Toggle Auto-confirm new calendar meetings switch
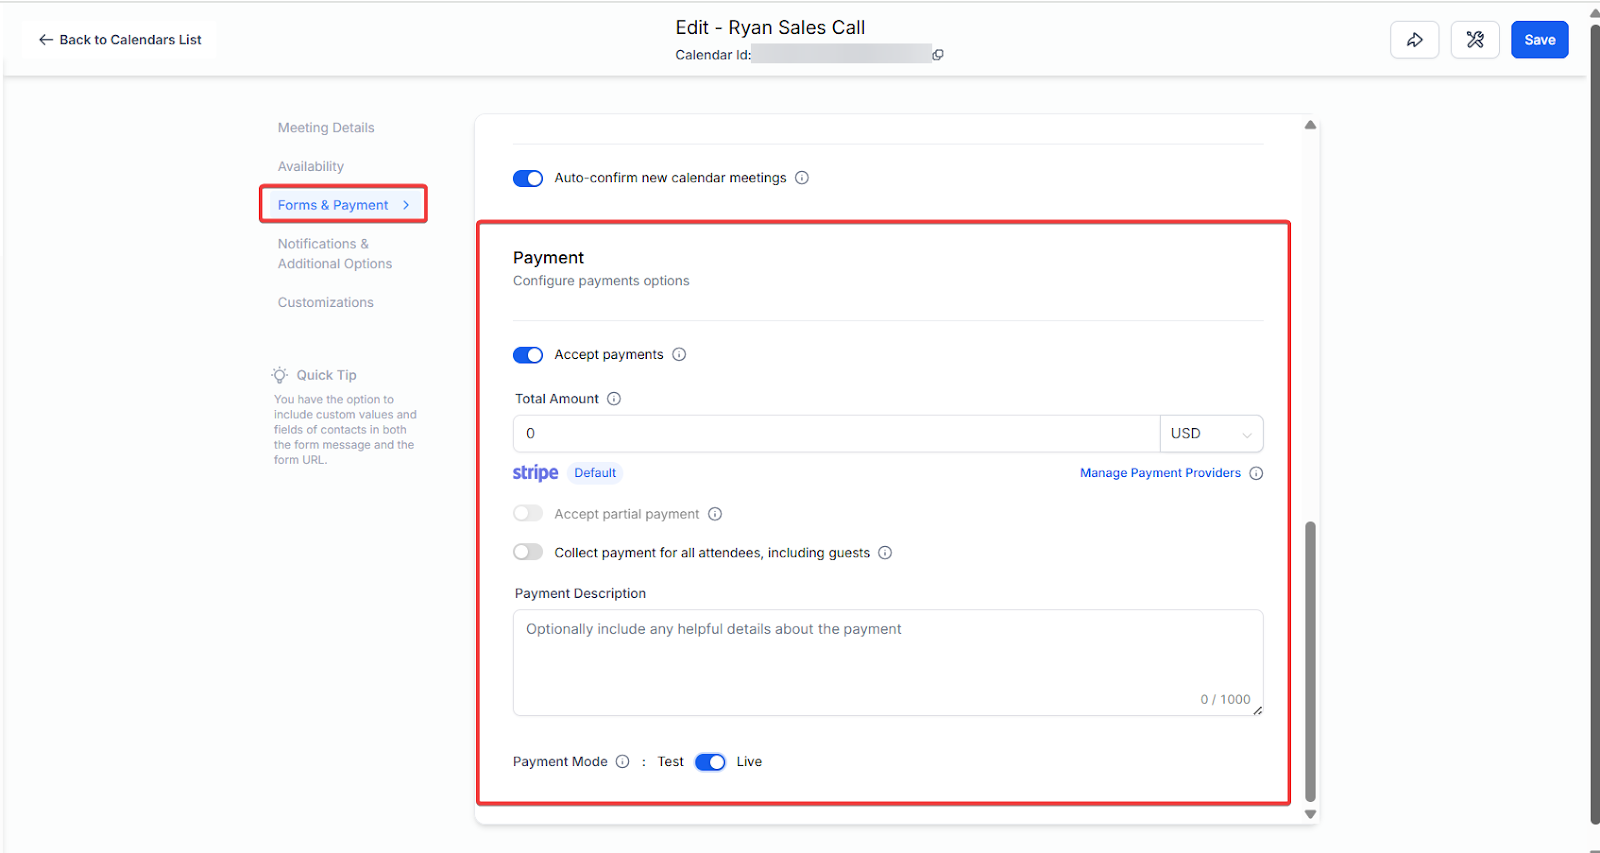1600x853 pixels. [x=528, y=178]
